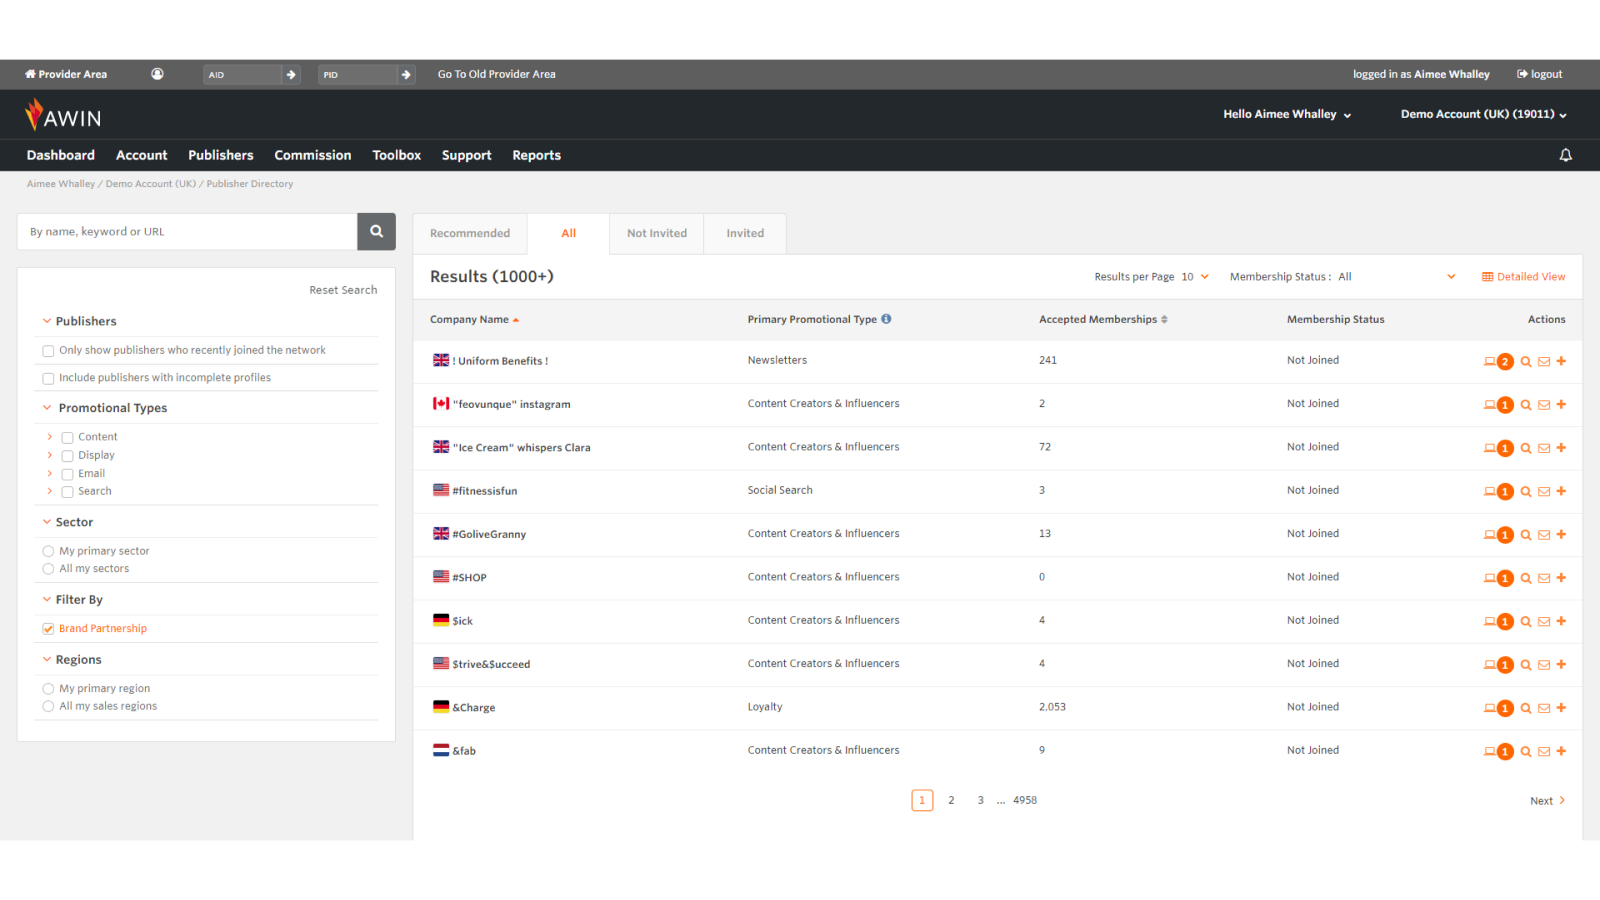The height and width of the screenshot is (900, 1600).
Task: Tick the Email promotional type checkbox
Action: tap(68, 474)
